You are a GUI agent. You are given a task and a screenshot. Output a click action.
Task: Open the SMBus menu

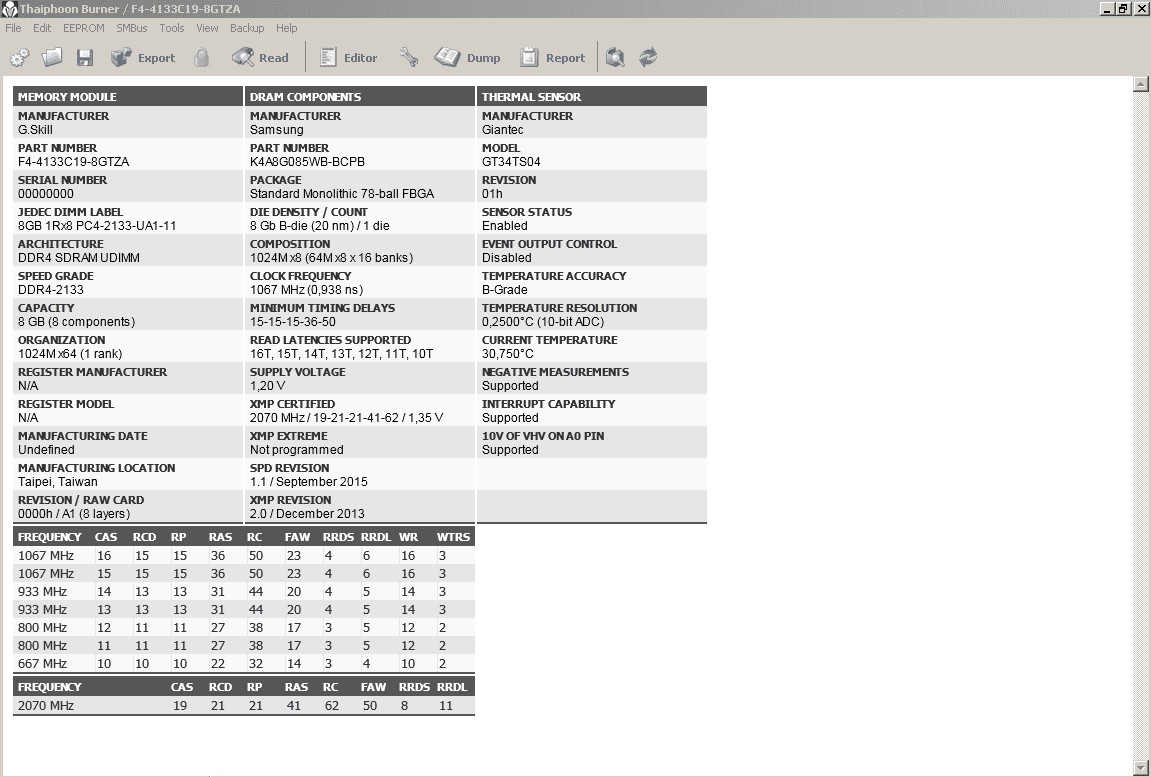click(131, 28)
